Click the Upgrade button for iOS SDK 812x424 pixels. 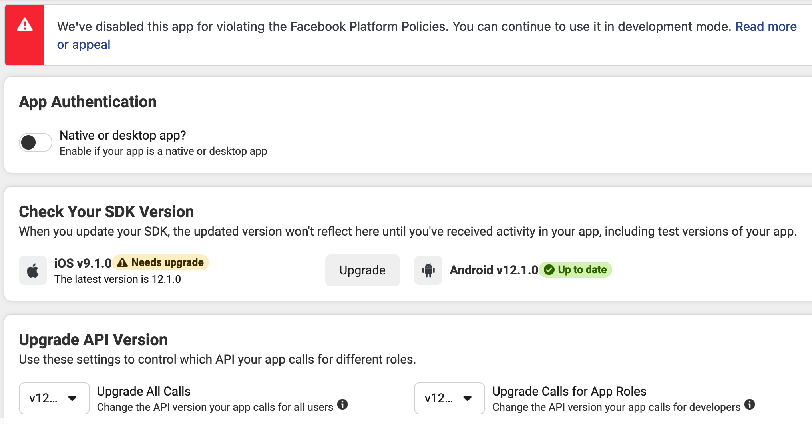click(362, 270)
